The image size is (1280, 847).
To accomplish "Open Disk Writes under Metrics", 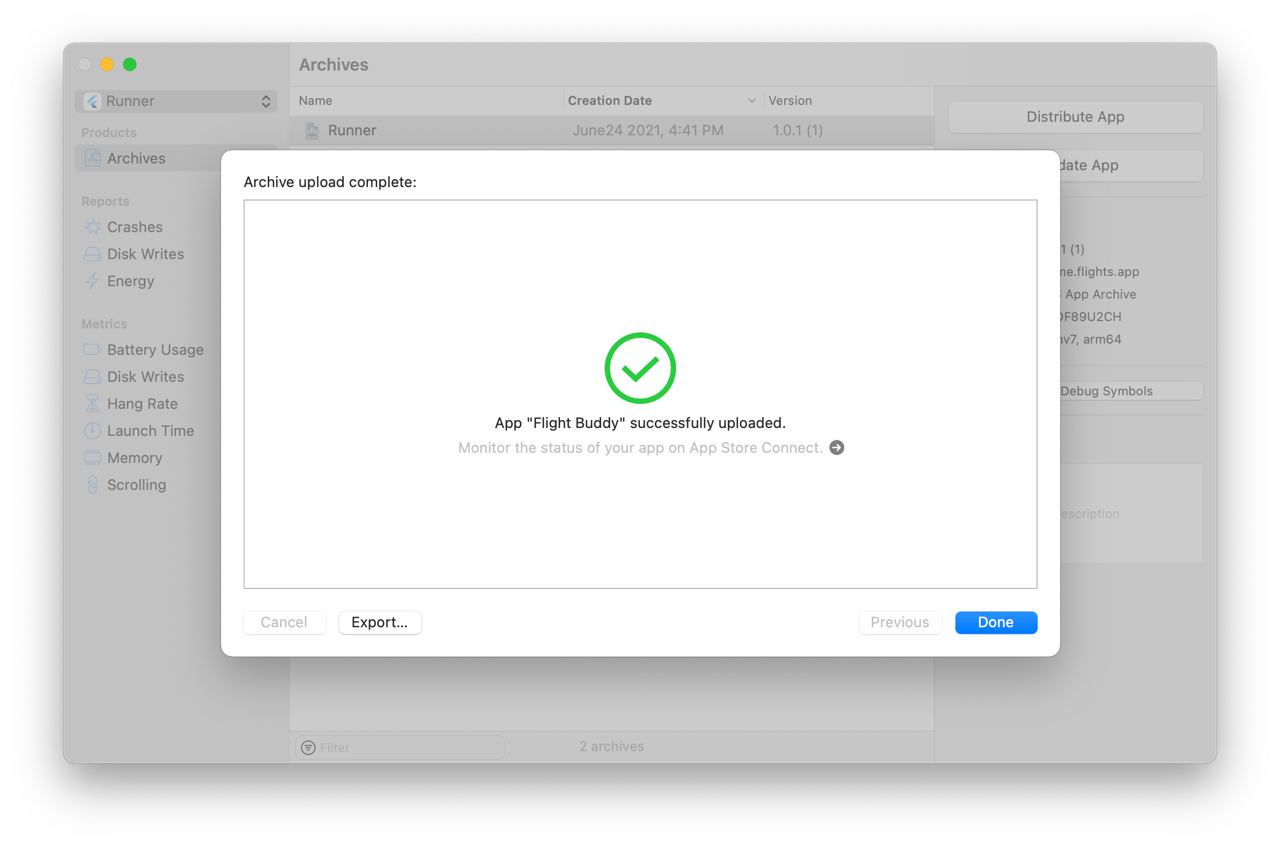I will pyautogui.click(x=146, y=377).
